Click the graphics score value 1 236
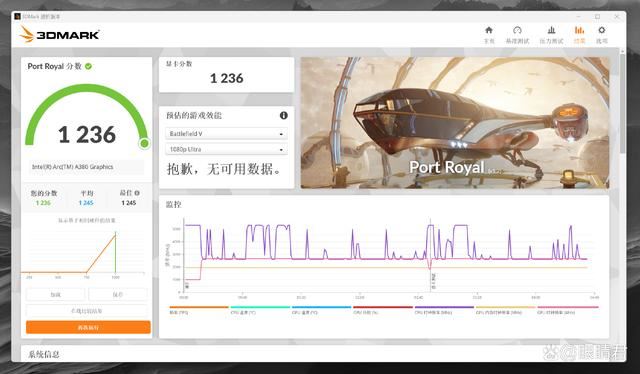Viewport: 640px width, 374px height. pos(227,78)
